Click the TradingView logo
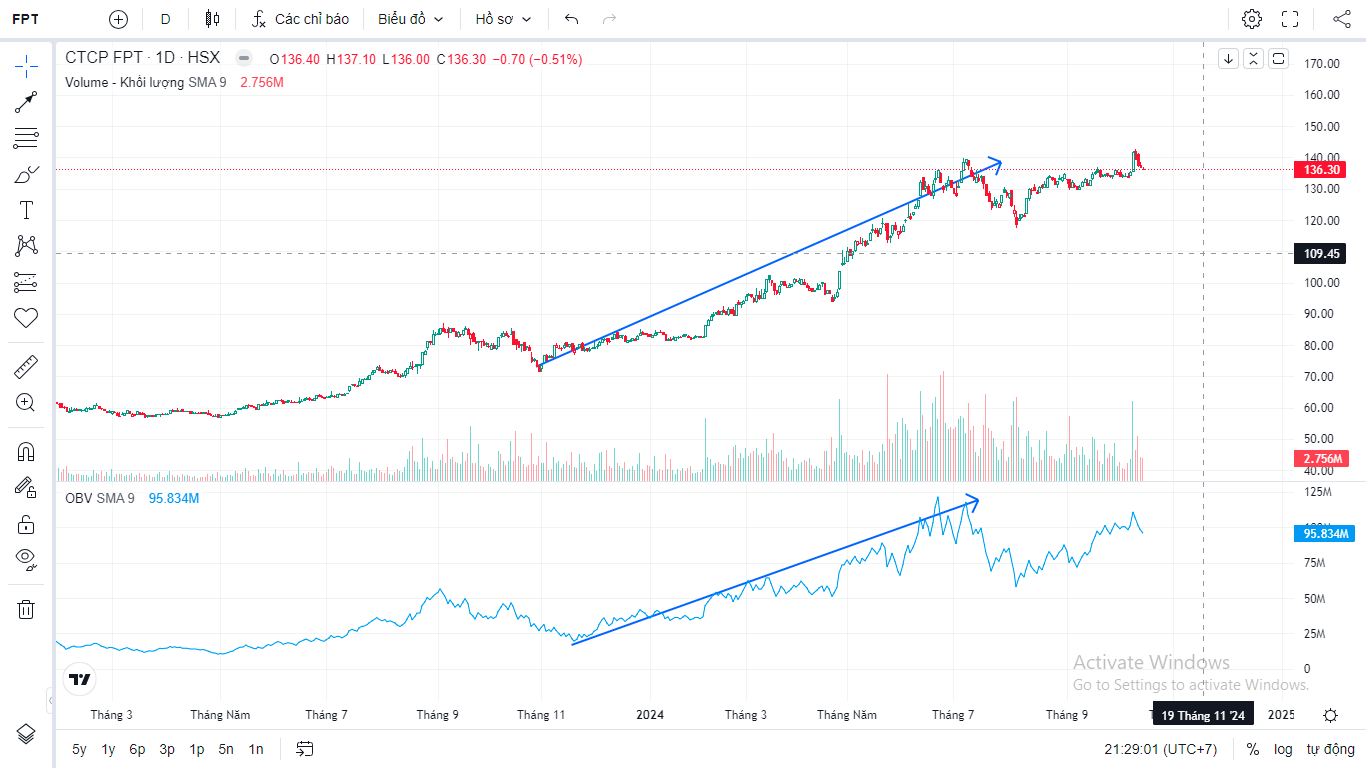The image size is (1366, 768). click(80, 680)
